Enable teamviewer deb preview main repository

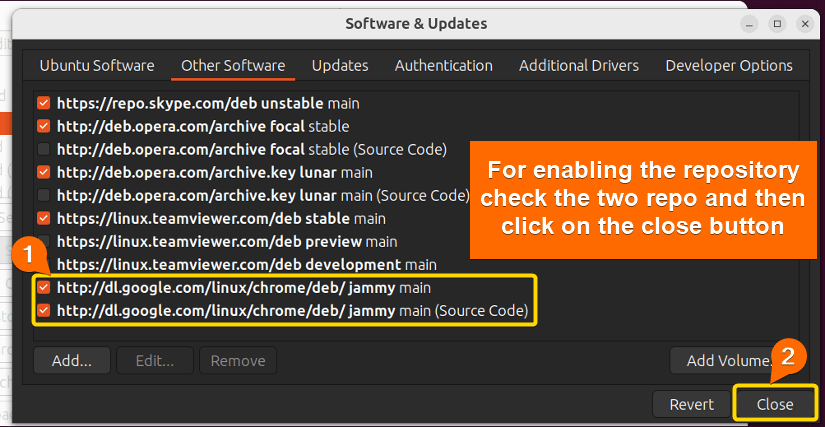pos(44,241)
